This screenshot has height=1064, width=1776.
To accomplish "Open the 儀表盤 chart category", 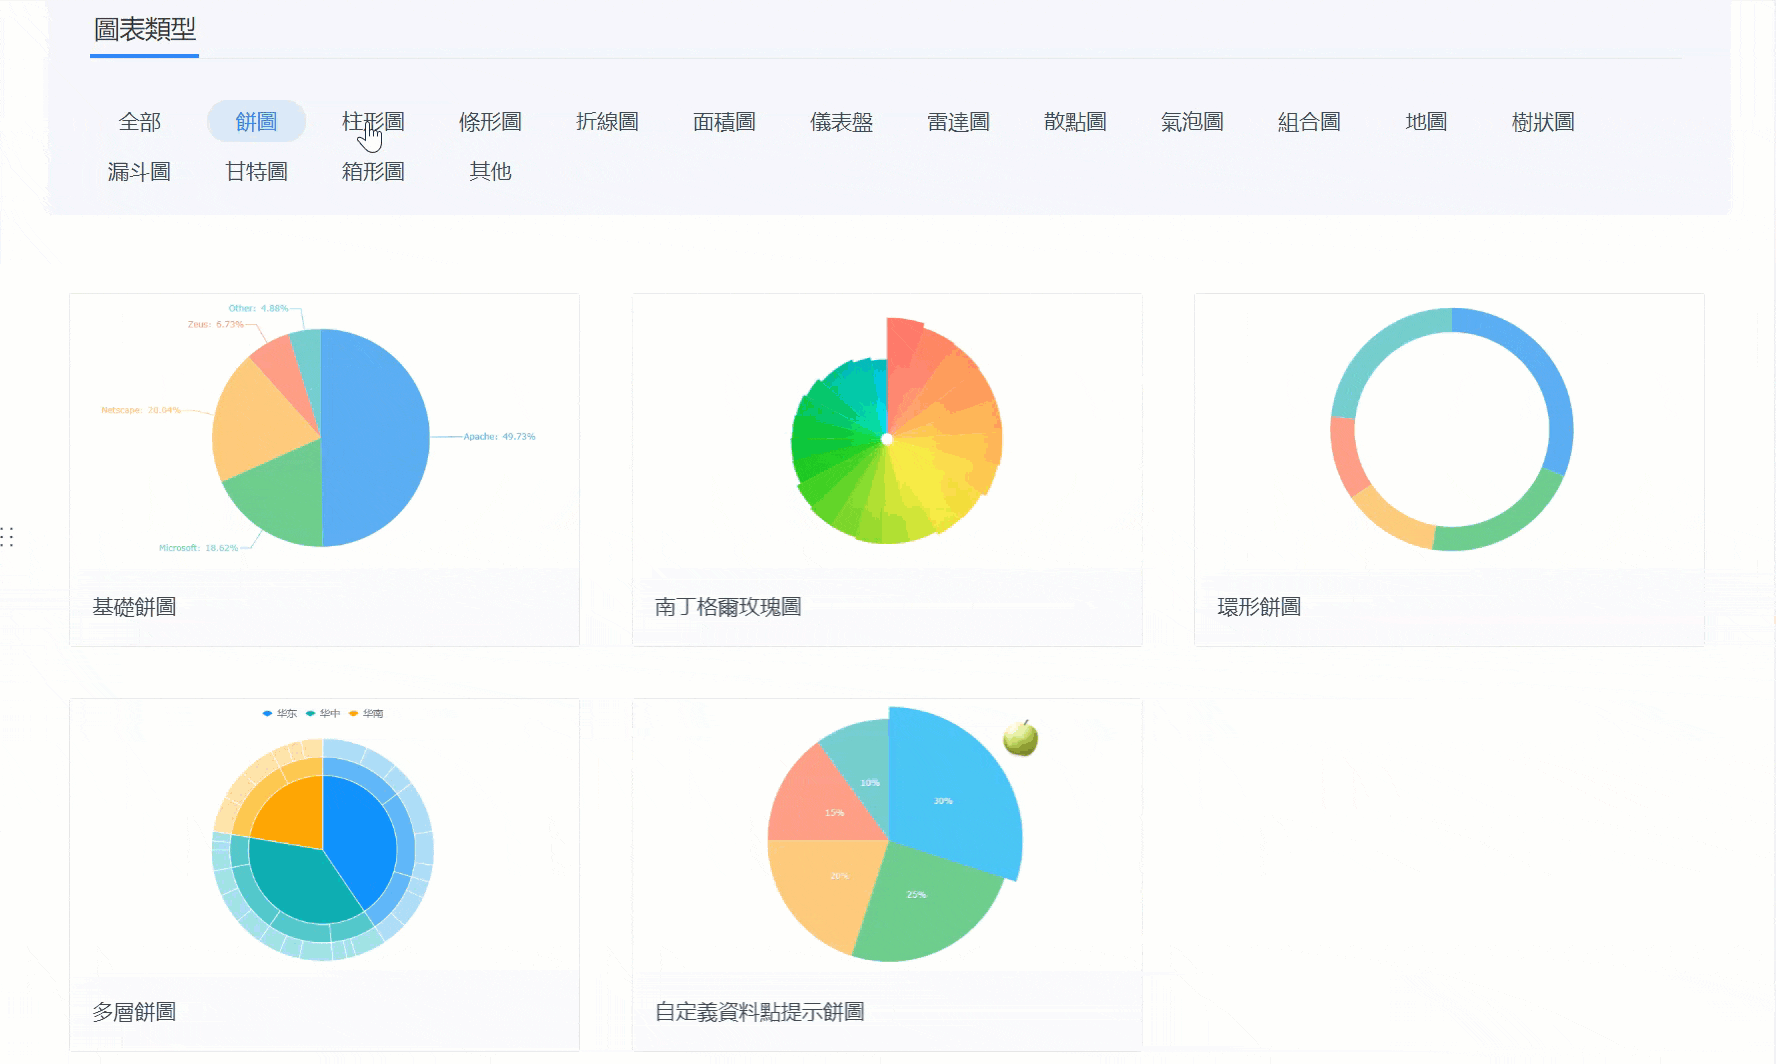I will (x=840, y=121).
